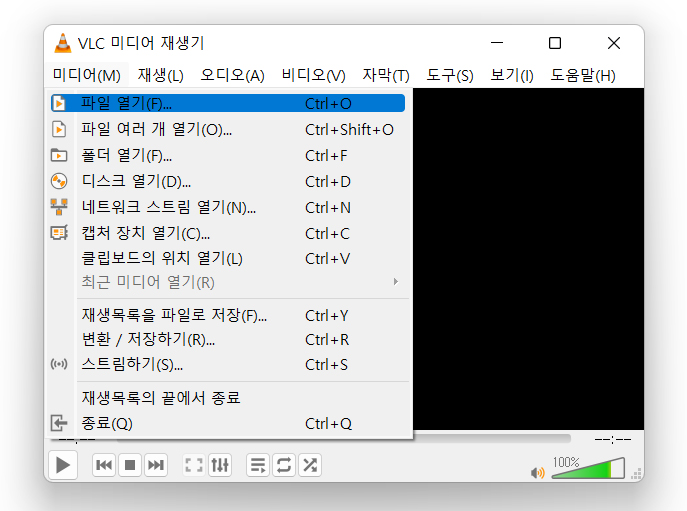The width and height of the screenshot is (687, 511).
Task: Click the network stream icon
Action: coord(59,207)
